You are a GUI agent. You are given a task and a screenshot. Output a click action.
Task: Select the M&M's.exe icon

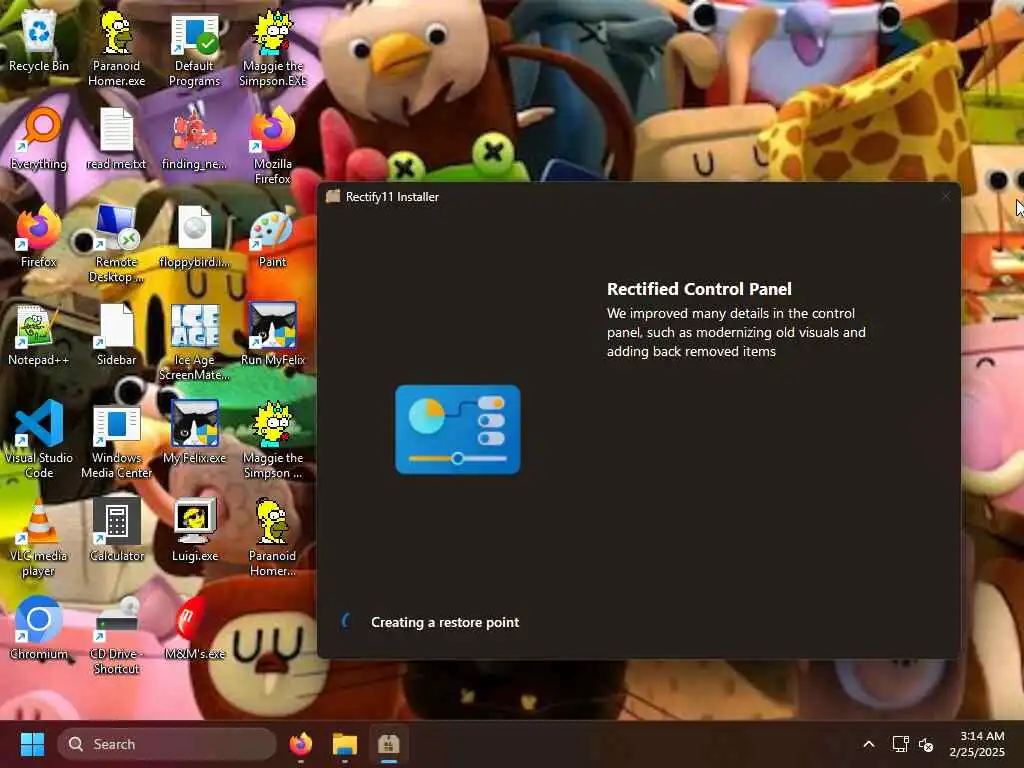(x=195, y=628)
